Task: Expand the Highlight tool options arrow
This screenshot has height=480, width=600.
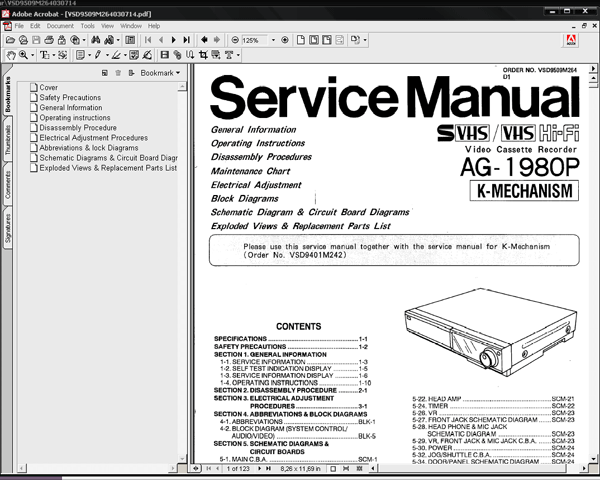Action: (125, 56)
